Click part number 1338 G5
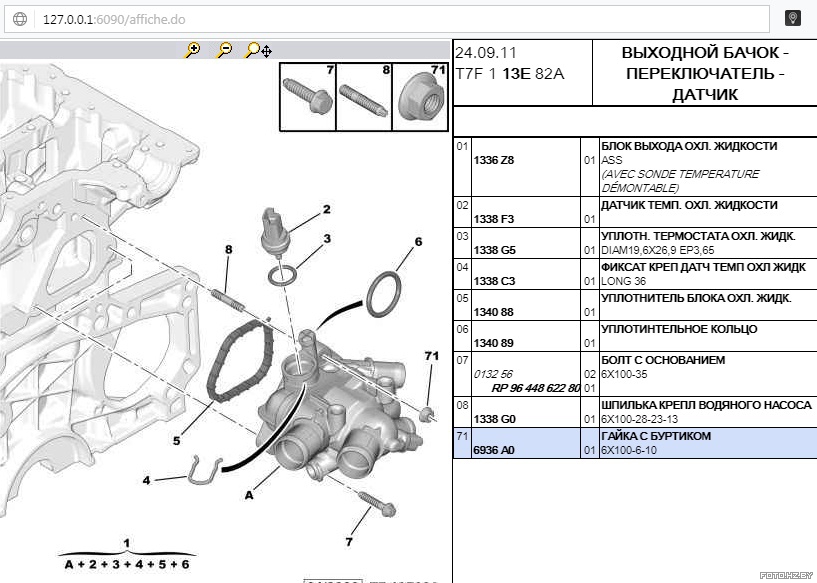This screenshot has height=583, width=817. coord(494,250)
